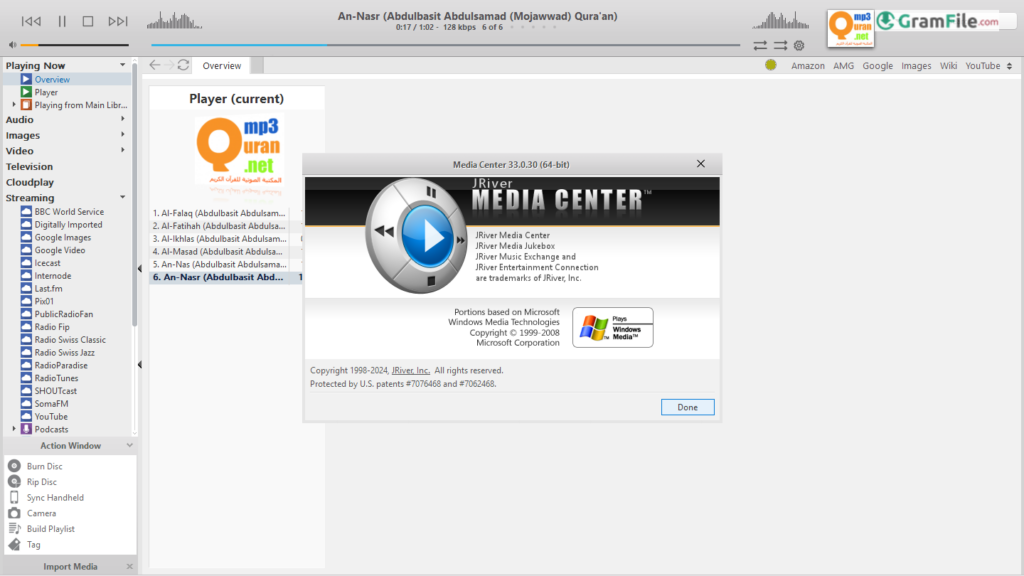Open player options gear icon
1024x576 pixels.
click(799, 46)
